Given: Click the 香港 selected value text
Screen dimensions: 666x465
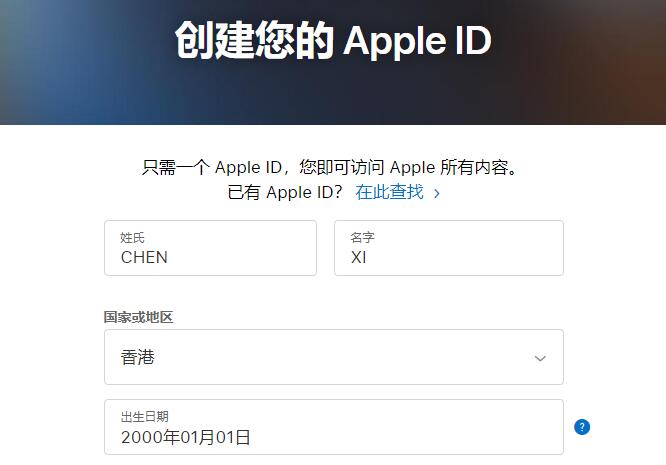Looking at the screenshot, I should click(x=138, y=357).
